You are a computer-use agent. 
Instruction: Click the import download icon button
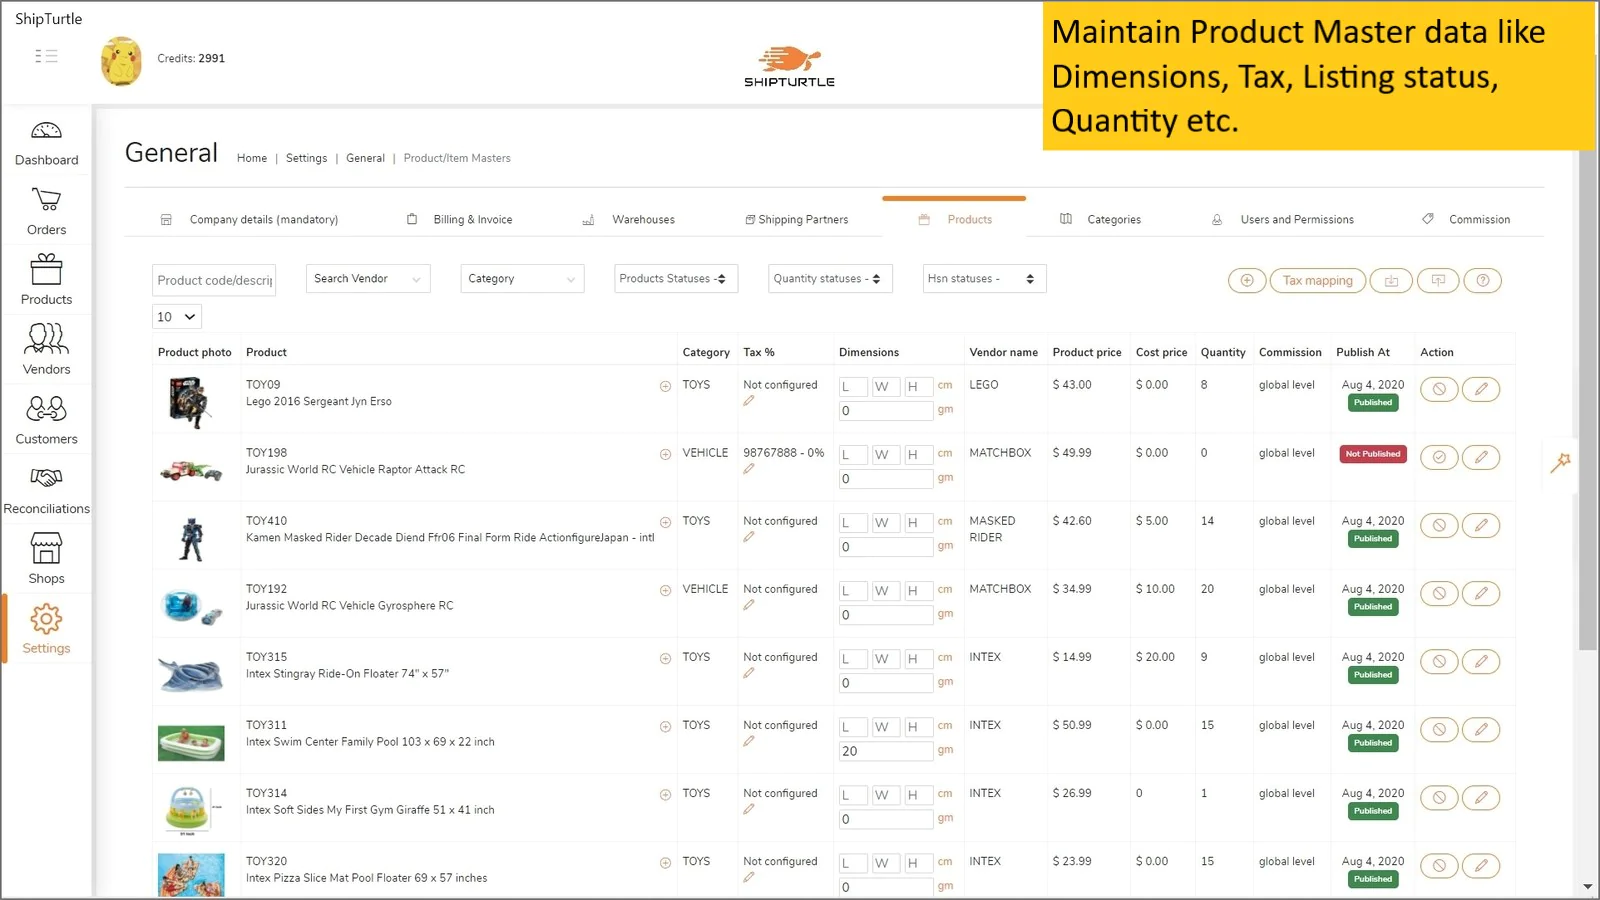(1391, 281)
